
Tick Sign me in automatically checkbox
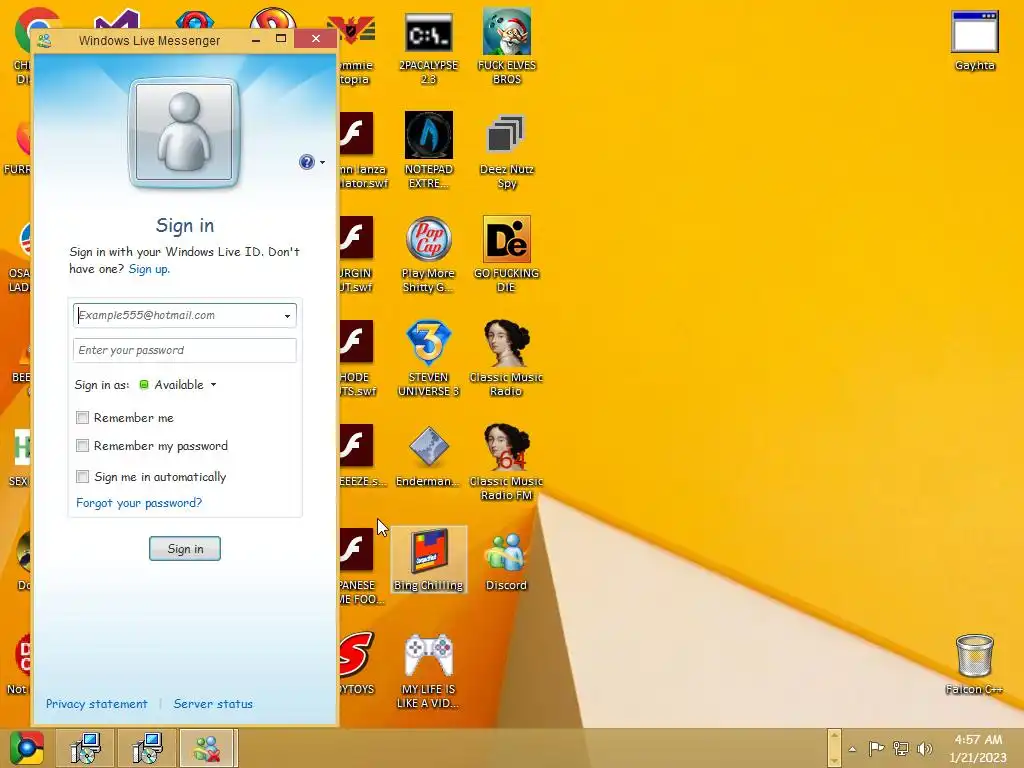(x=82, y=476)
